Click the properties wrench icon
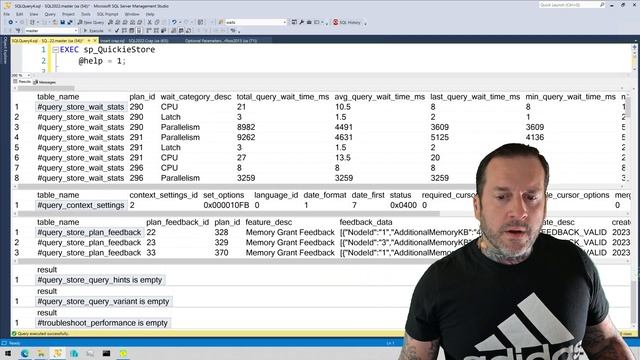 [302, 22]
